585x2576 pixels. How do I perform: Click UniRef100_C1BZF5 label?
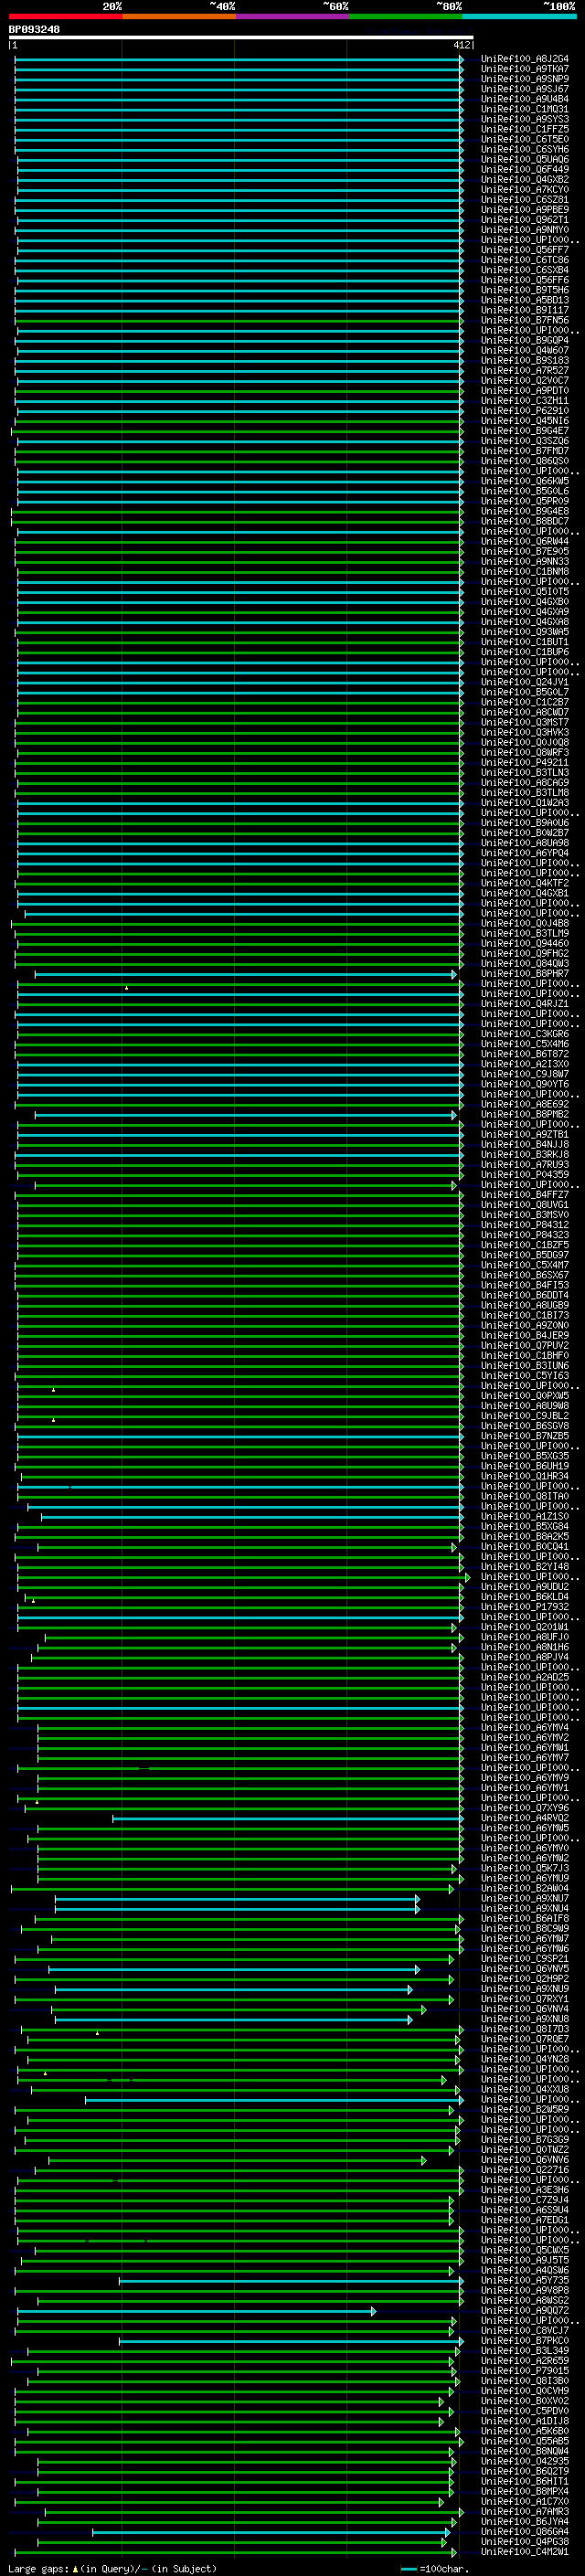coord(524,1245)
